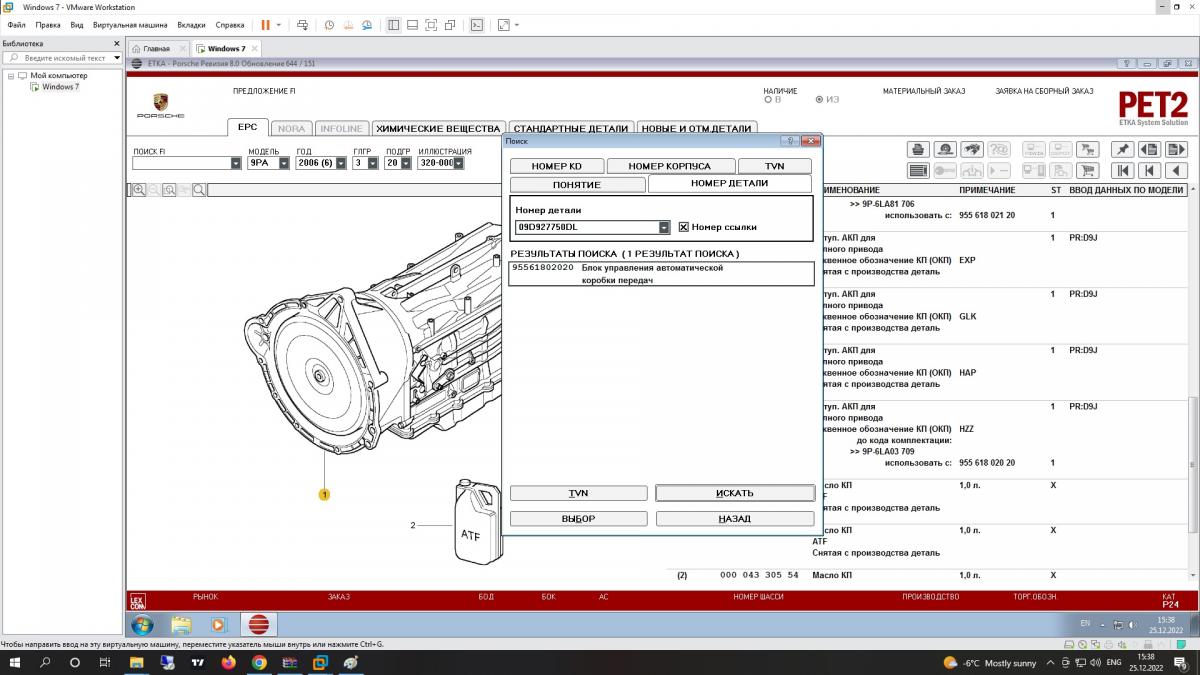This screenshot has height=675, width=1200.
Task: Select the 'ИЗ' availability radio button
Action: (820, 100)
